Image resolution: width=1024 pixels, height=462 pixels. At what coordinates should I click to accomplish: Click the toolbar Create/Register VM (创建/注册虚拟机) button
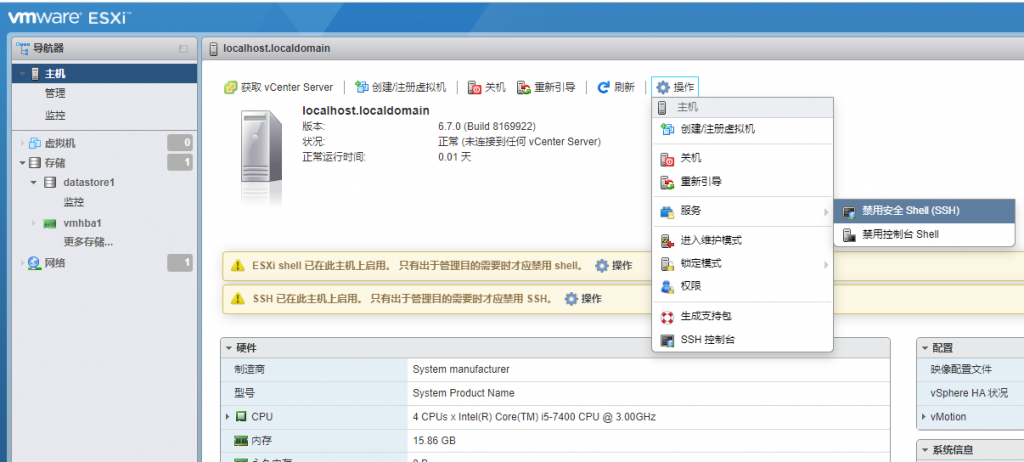(401, 88)
